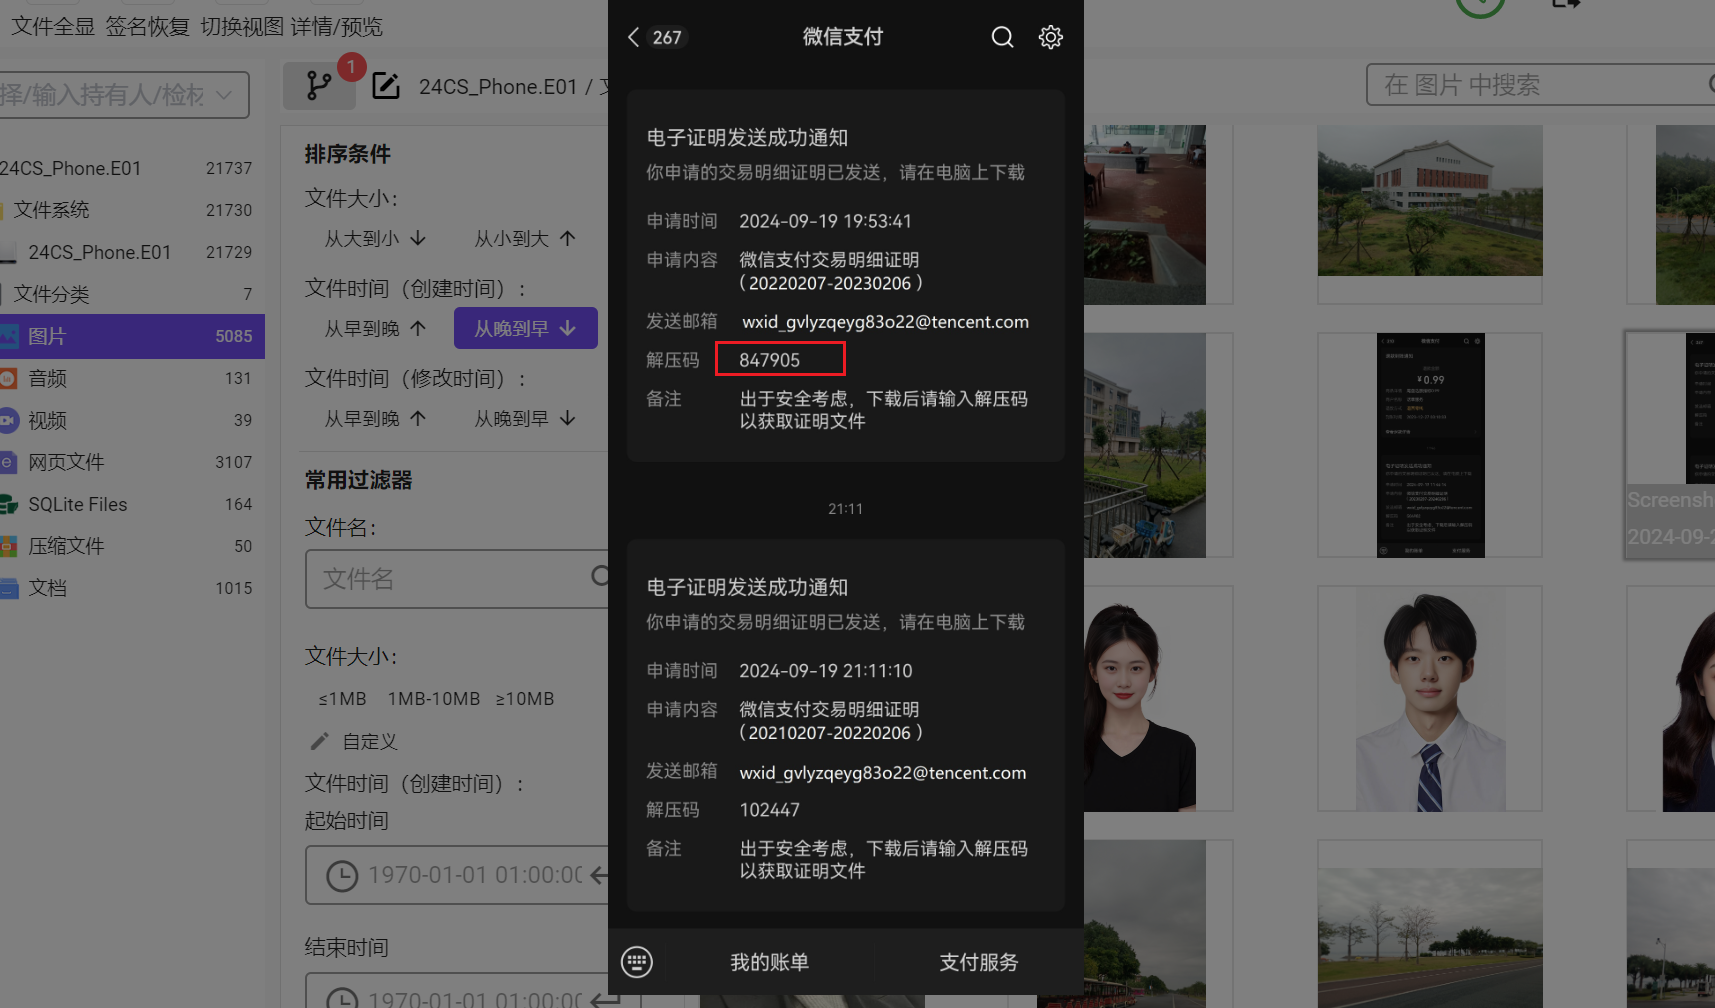
Task: Click the 21:11 timestamp in the chat
Action: [x=845, y=509]
